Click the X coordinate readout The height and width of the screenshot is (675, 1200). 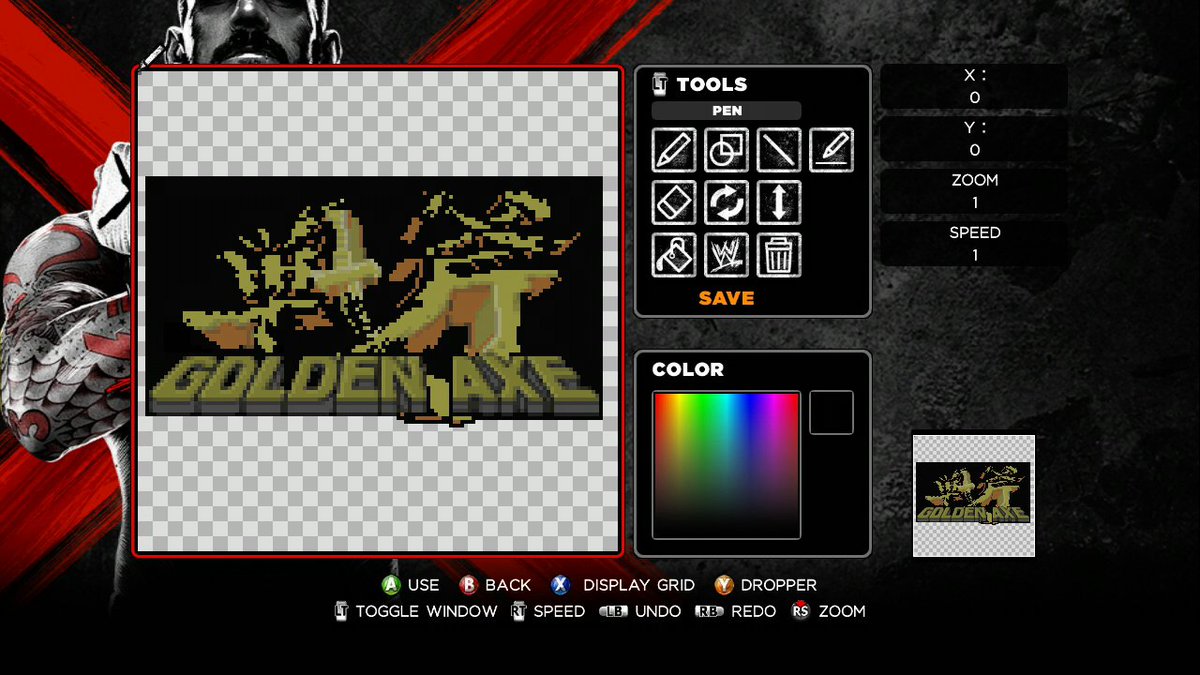(x=974, y=87)
